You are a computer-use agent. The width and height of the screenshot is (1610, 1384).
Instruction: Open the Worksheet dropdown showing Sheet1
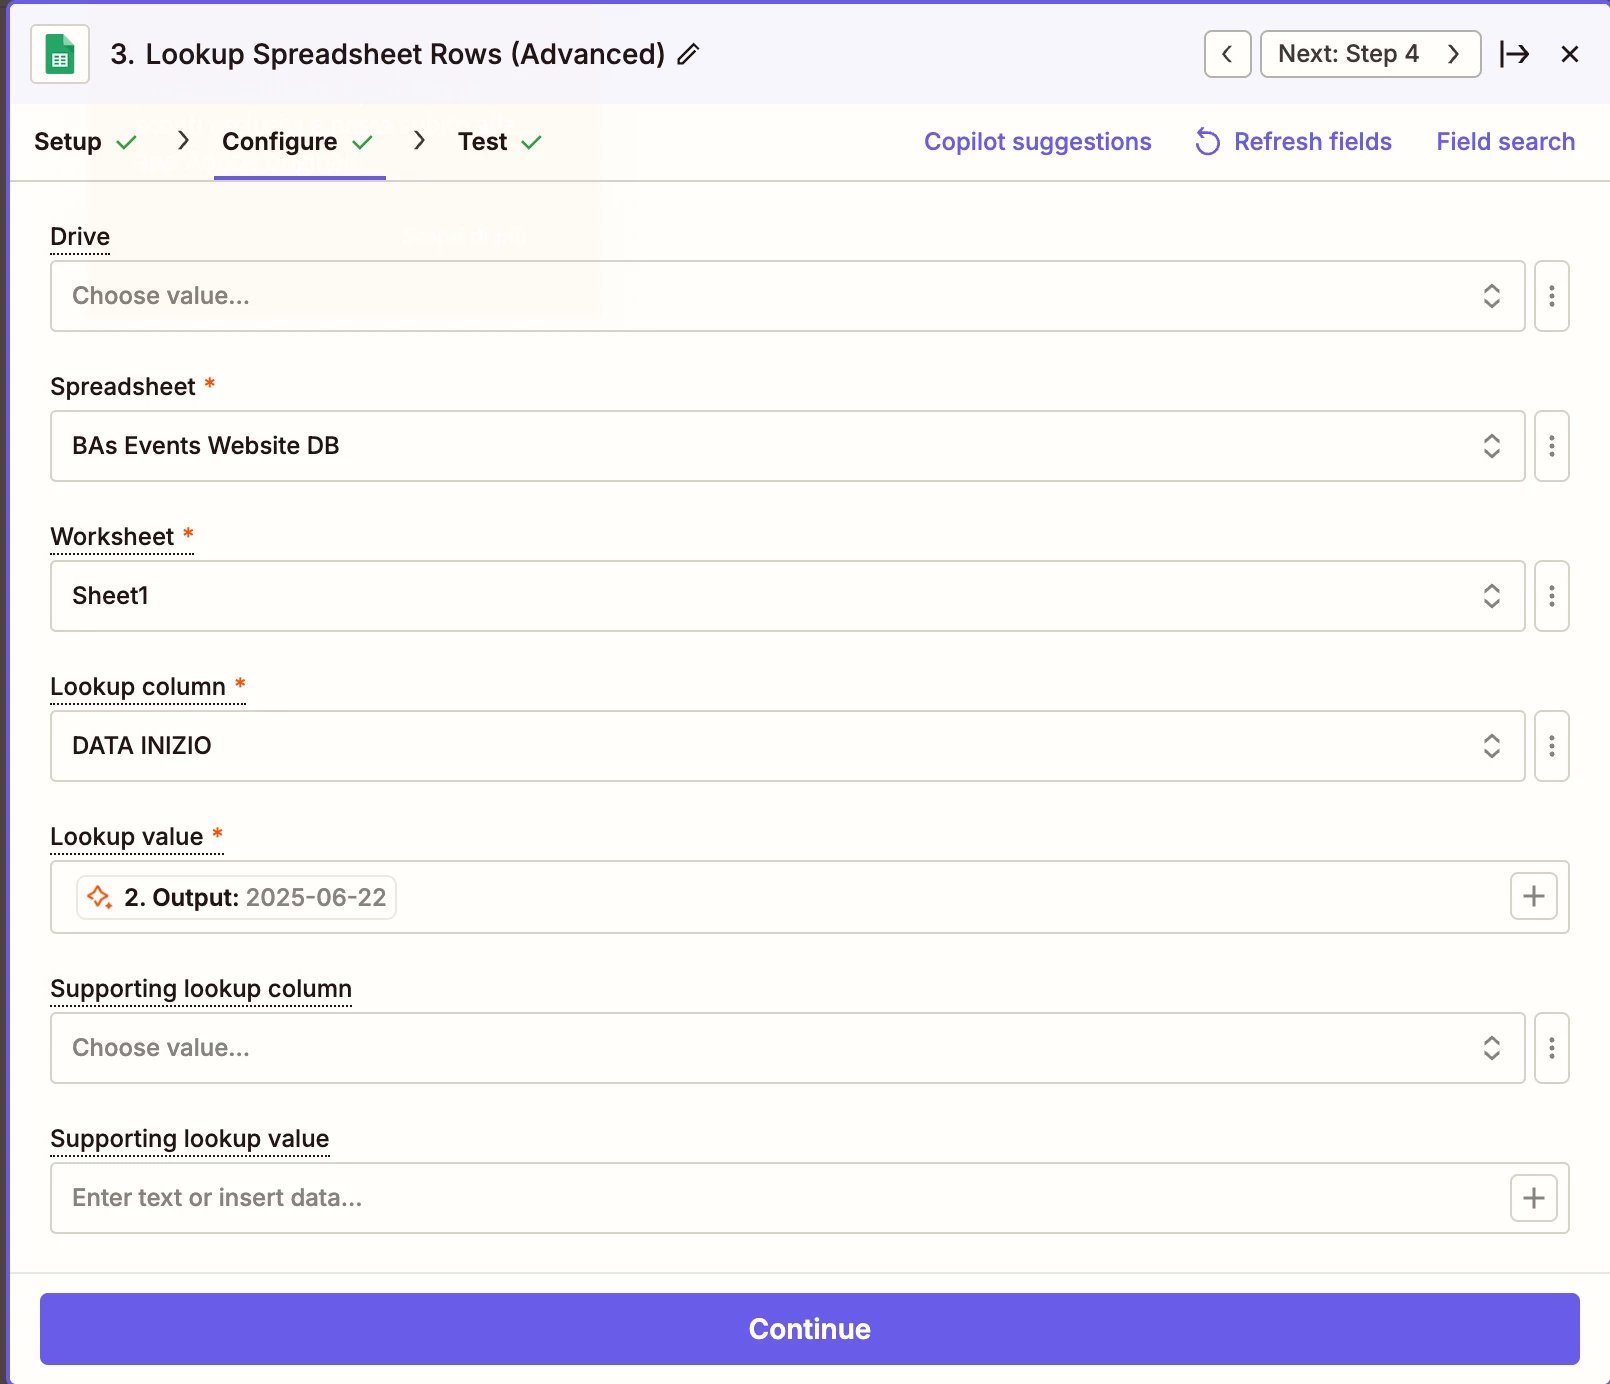(787, 596)
